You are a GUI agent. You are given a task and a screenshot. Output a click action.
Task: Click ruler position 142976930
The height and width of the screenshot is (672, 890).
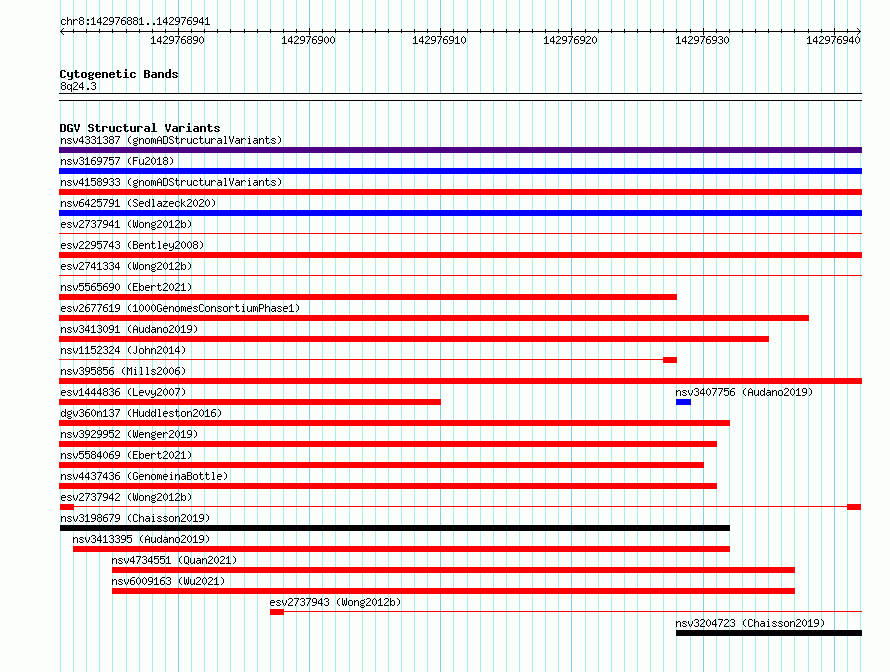[702, 40]
